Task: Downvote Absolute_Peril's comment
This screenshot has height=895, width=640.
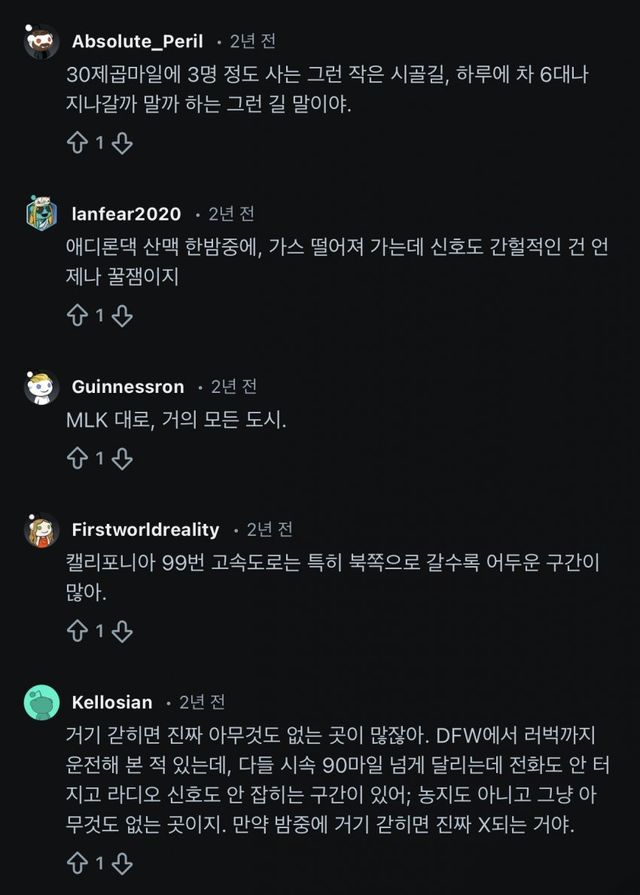Action: (x=121, y=143)
